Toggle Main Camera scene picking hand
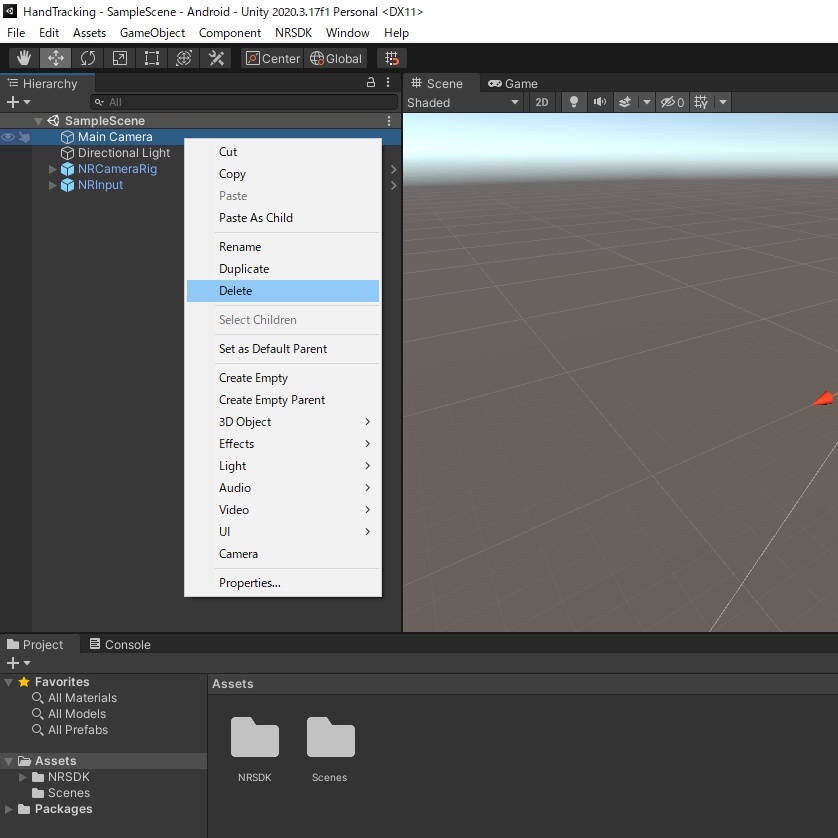 click(24, 137)
